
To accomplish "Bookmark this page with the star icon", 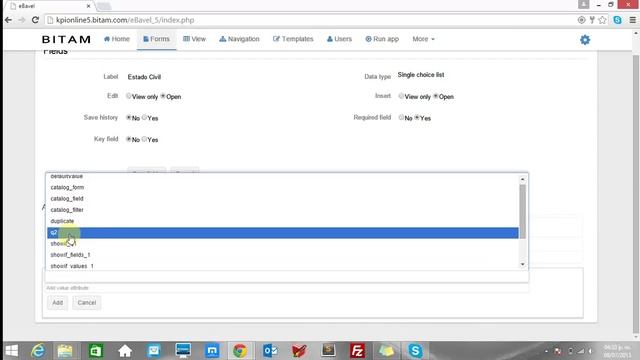I will 602,20.
